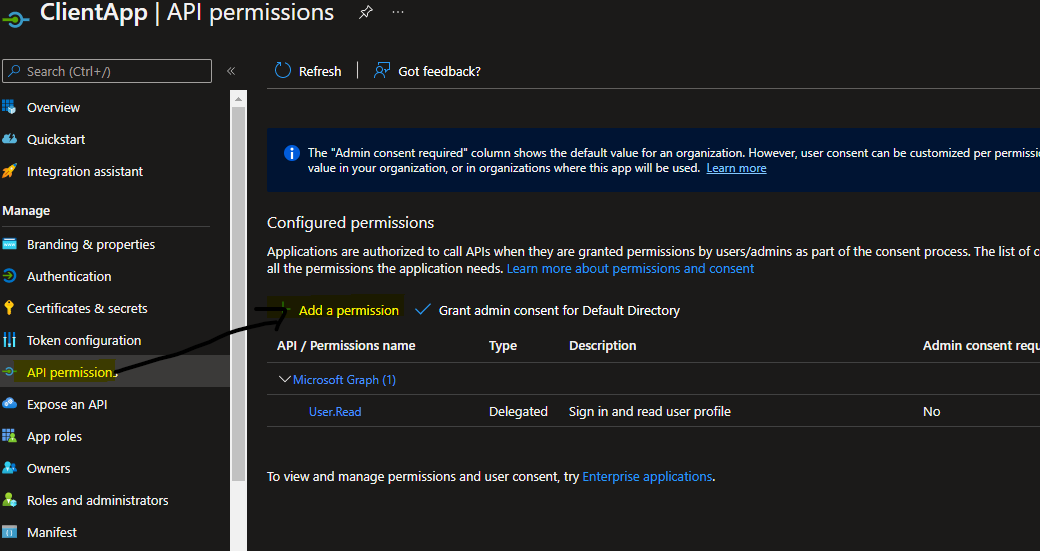Click the Owners people icon

pyautogui.click(x=10, y=468)
